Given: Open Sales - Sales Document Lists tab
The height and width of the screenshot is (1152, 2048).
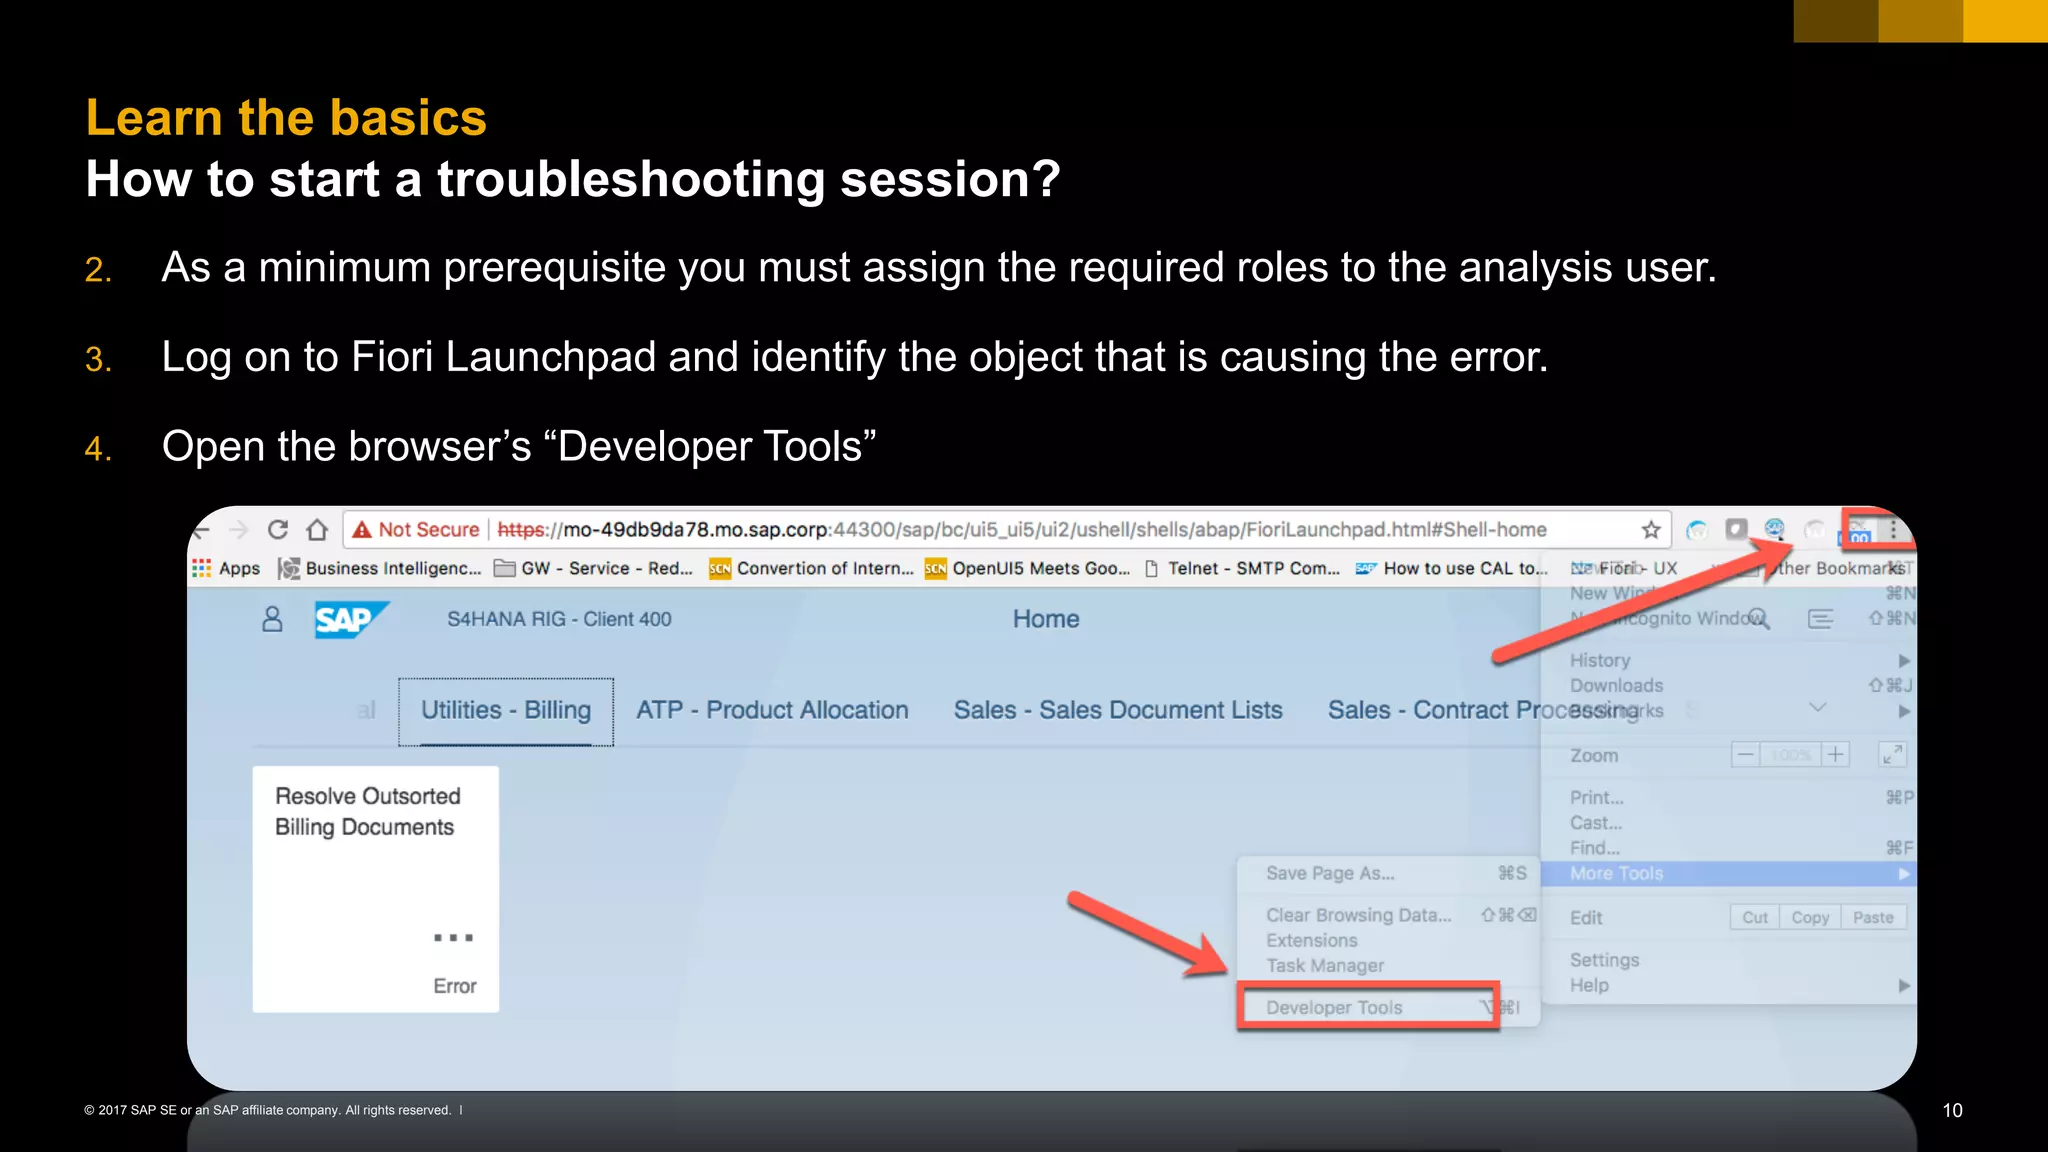Looking at the screenshot, I should point(1118,711).
